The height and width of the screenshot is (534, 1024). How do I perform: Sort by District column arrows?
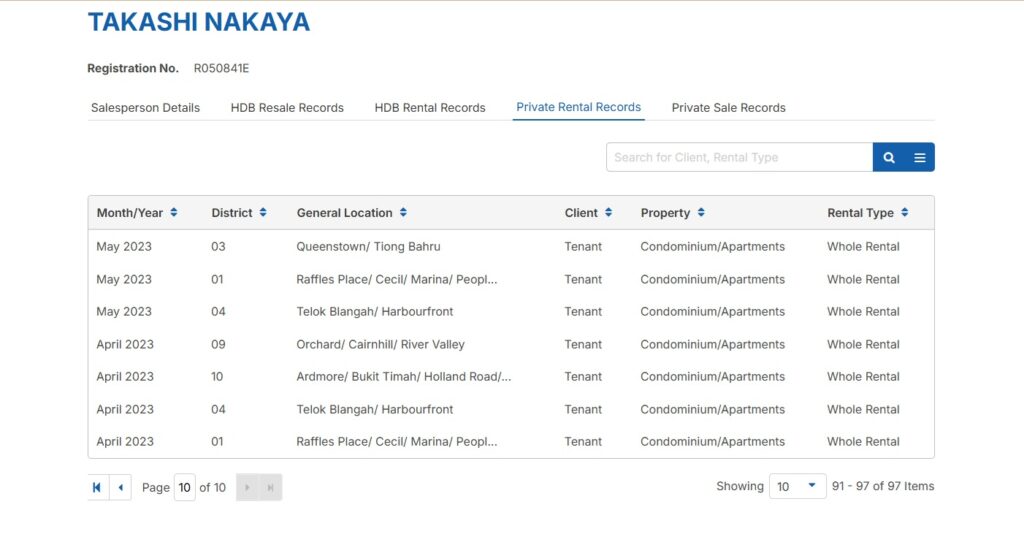[263, 213]
